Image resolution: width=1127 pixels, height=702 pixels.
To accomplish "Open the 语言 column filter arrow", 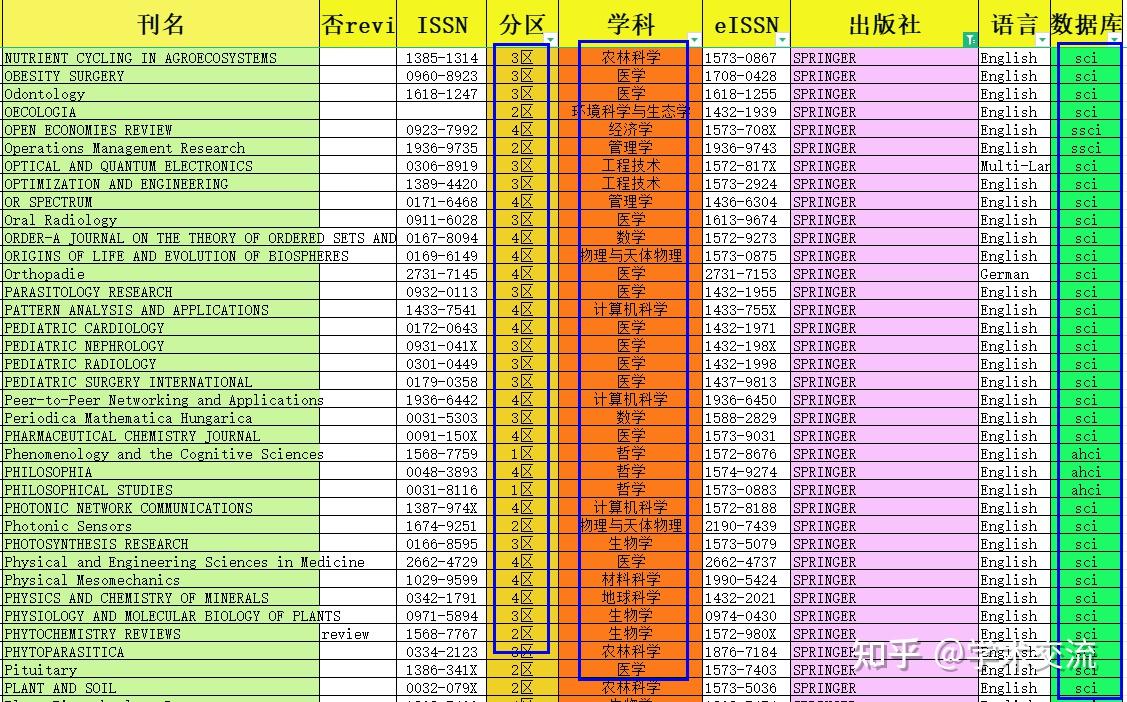I will (1041, 40).
